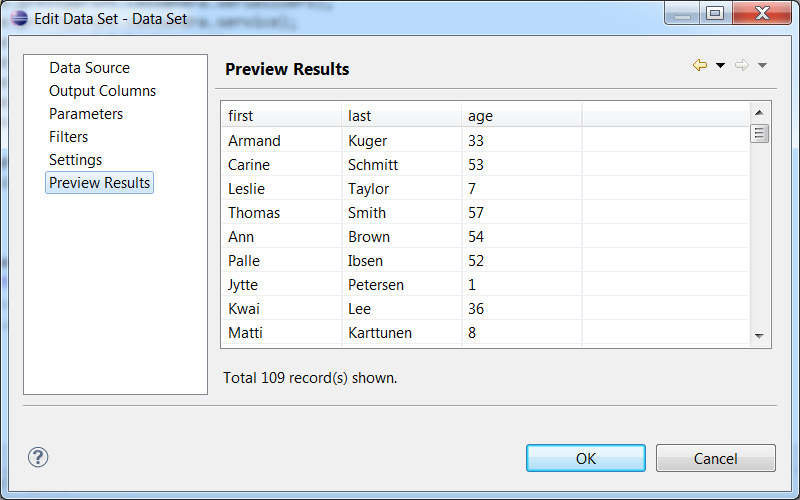
Task: Open the Output Columns page
Action: coord(102,91)
